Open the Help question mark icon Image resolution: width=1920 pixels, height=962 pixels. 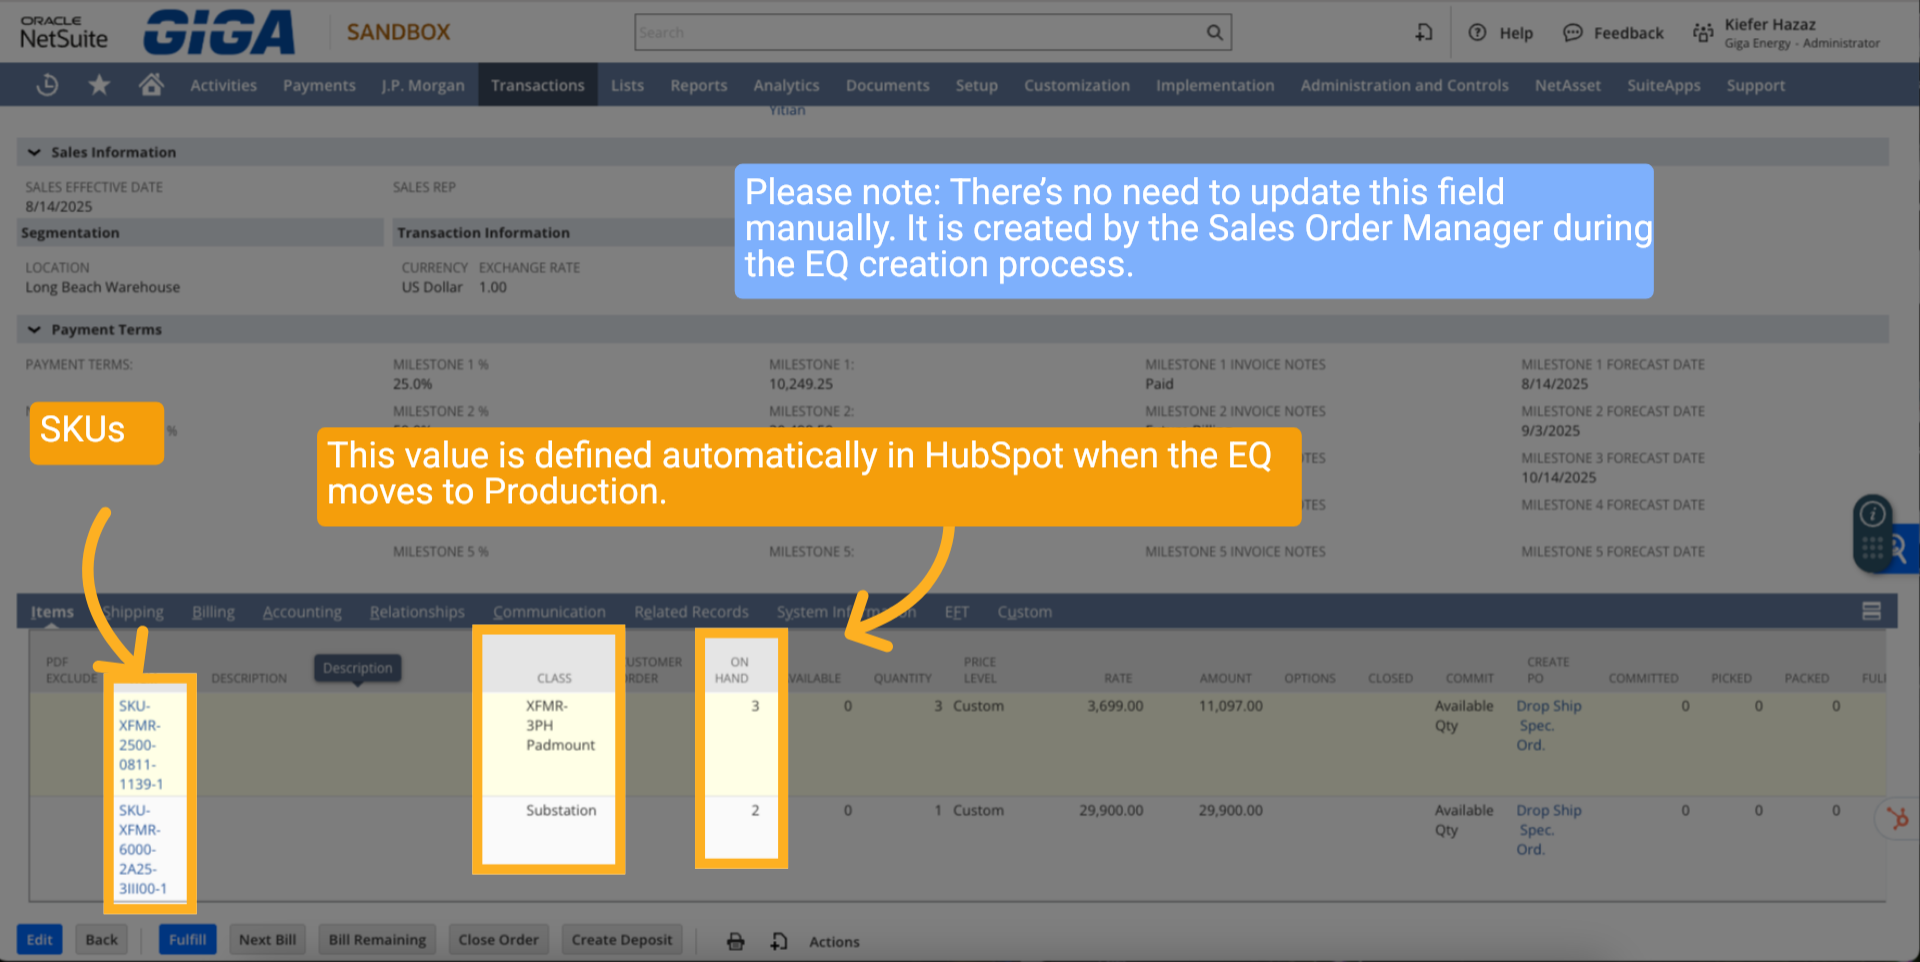tap(1477, 33)
